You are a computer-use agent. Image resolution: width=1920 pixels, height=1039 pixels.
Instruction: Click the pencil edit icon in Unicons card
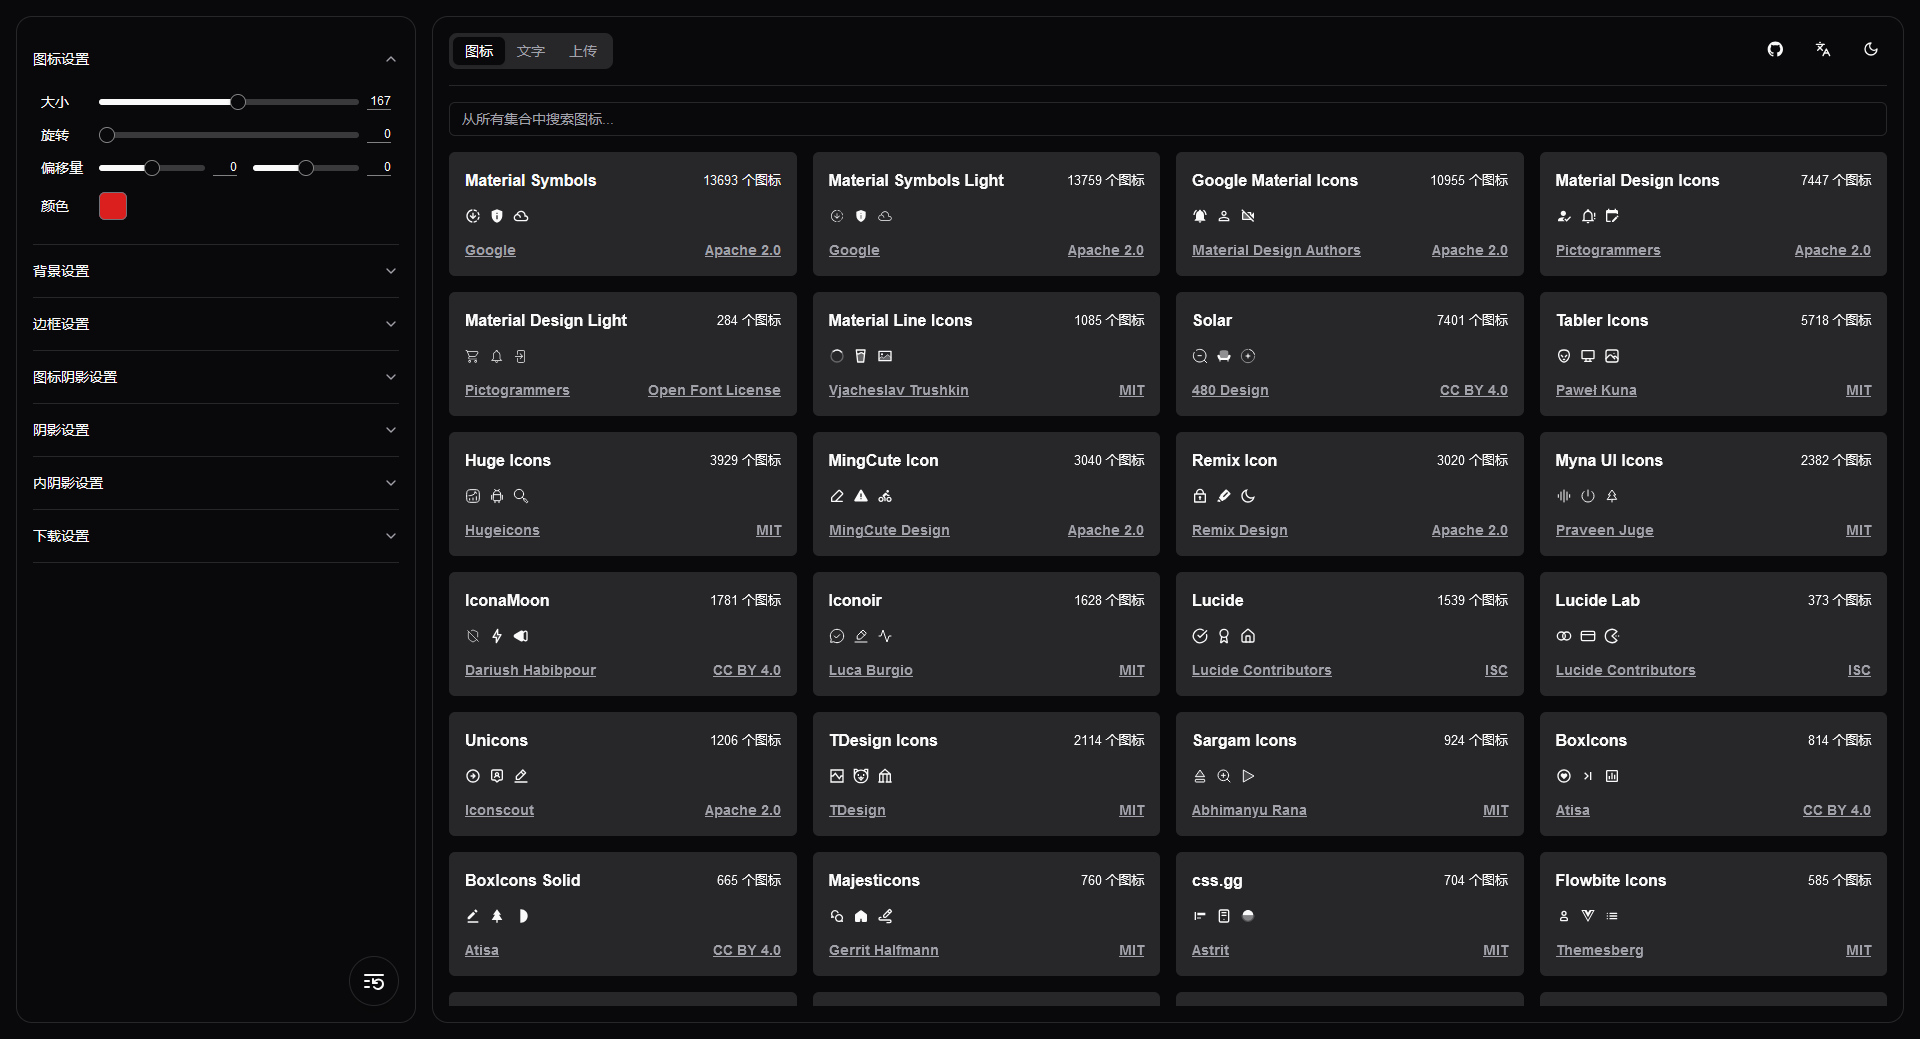tap(521, 776)
